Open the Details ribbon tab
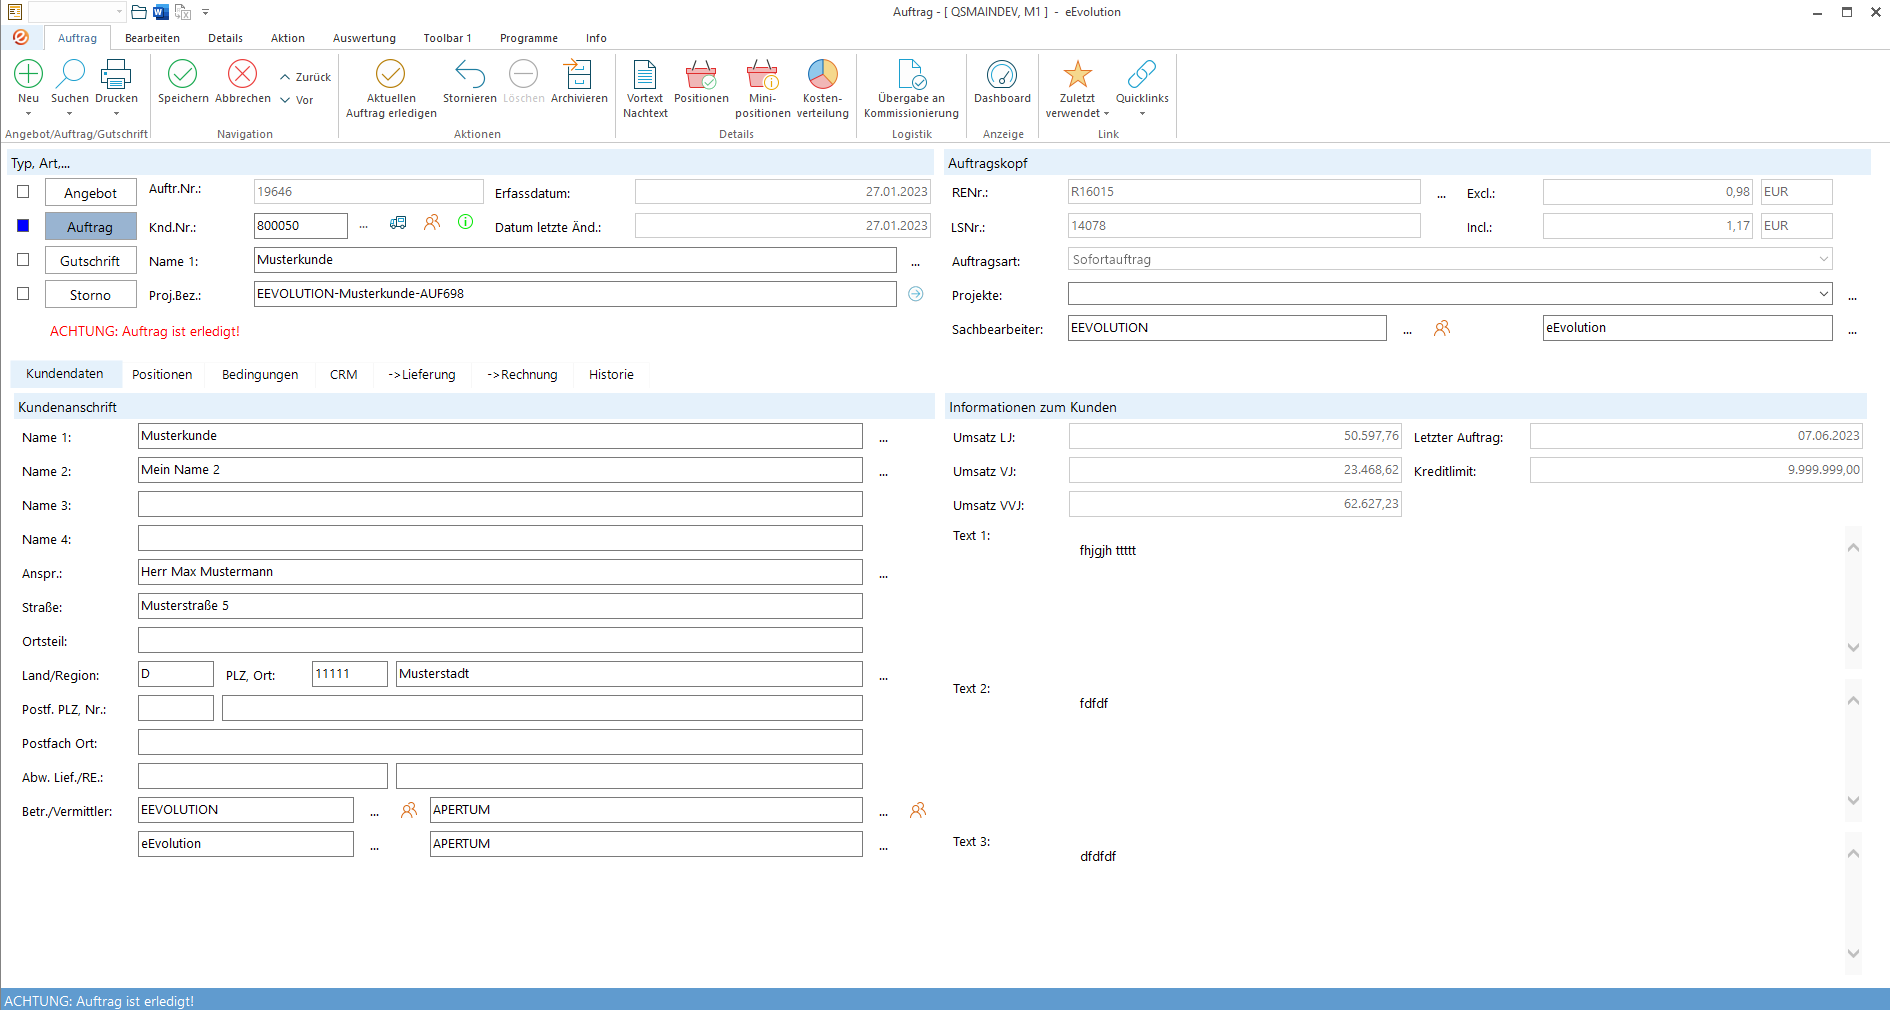 [225, 38]
